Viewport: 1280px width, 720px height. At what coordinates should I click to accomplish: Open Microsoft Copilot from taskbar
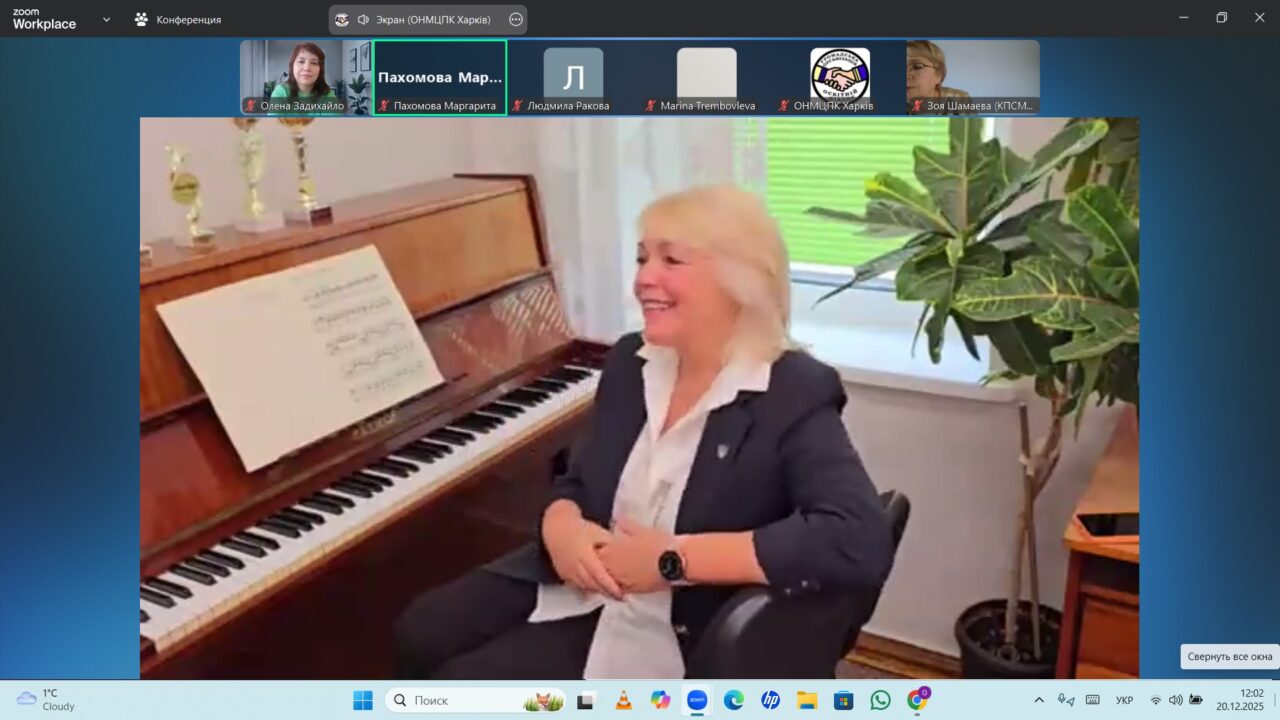click(660, 700)
